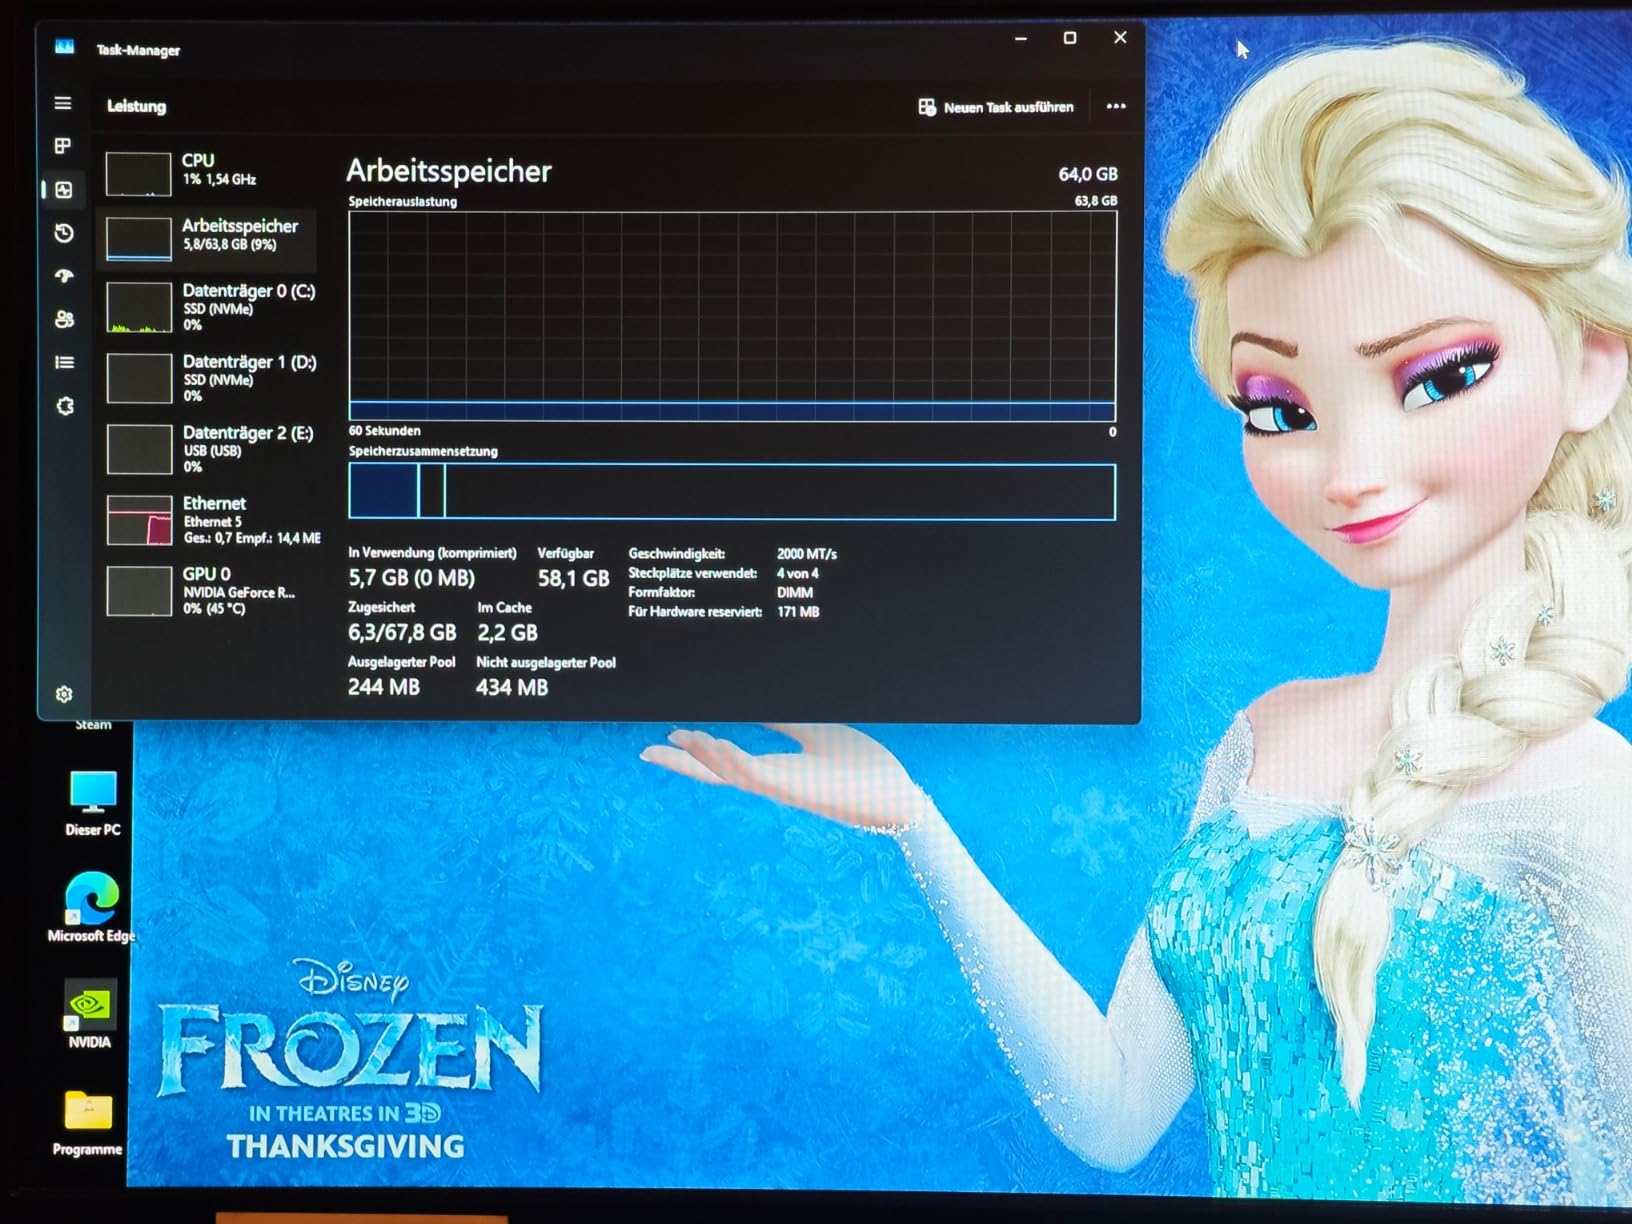Click the Verfügbar value 58,1 GB

[573, 579]
